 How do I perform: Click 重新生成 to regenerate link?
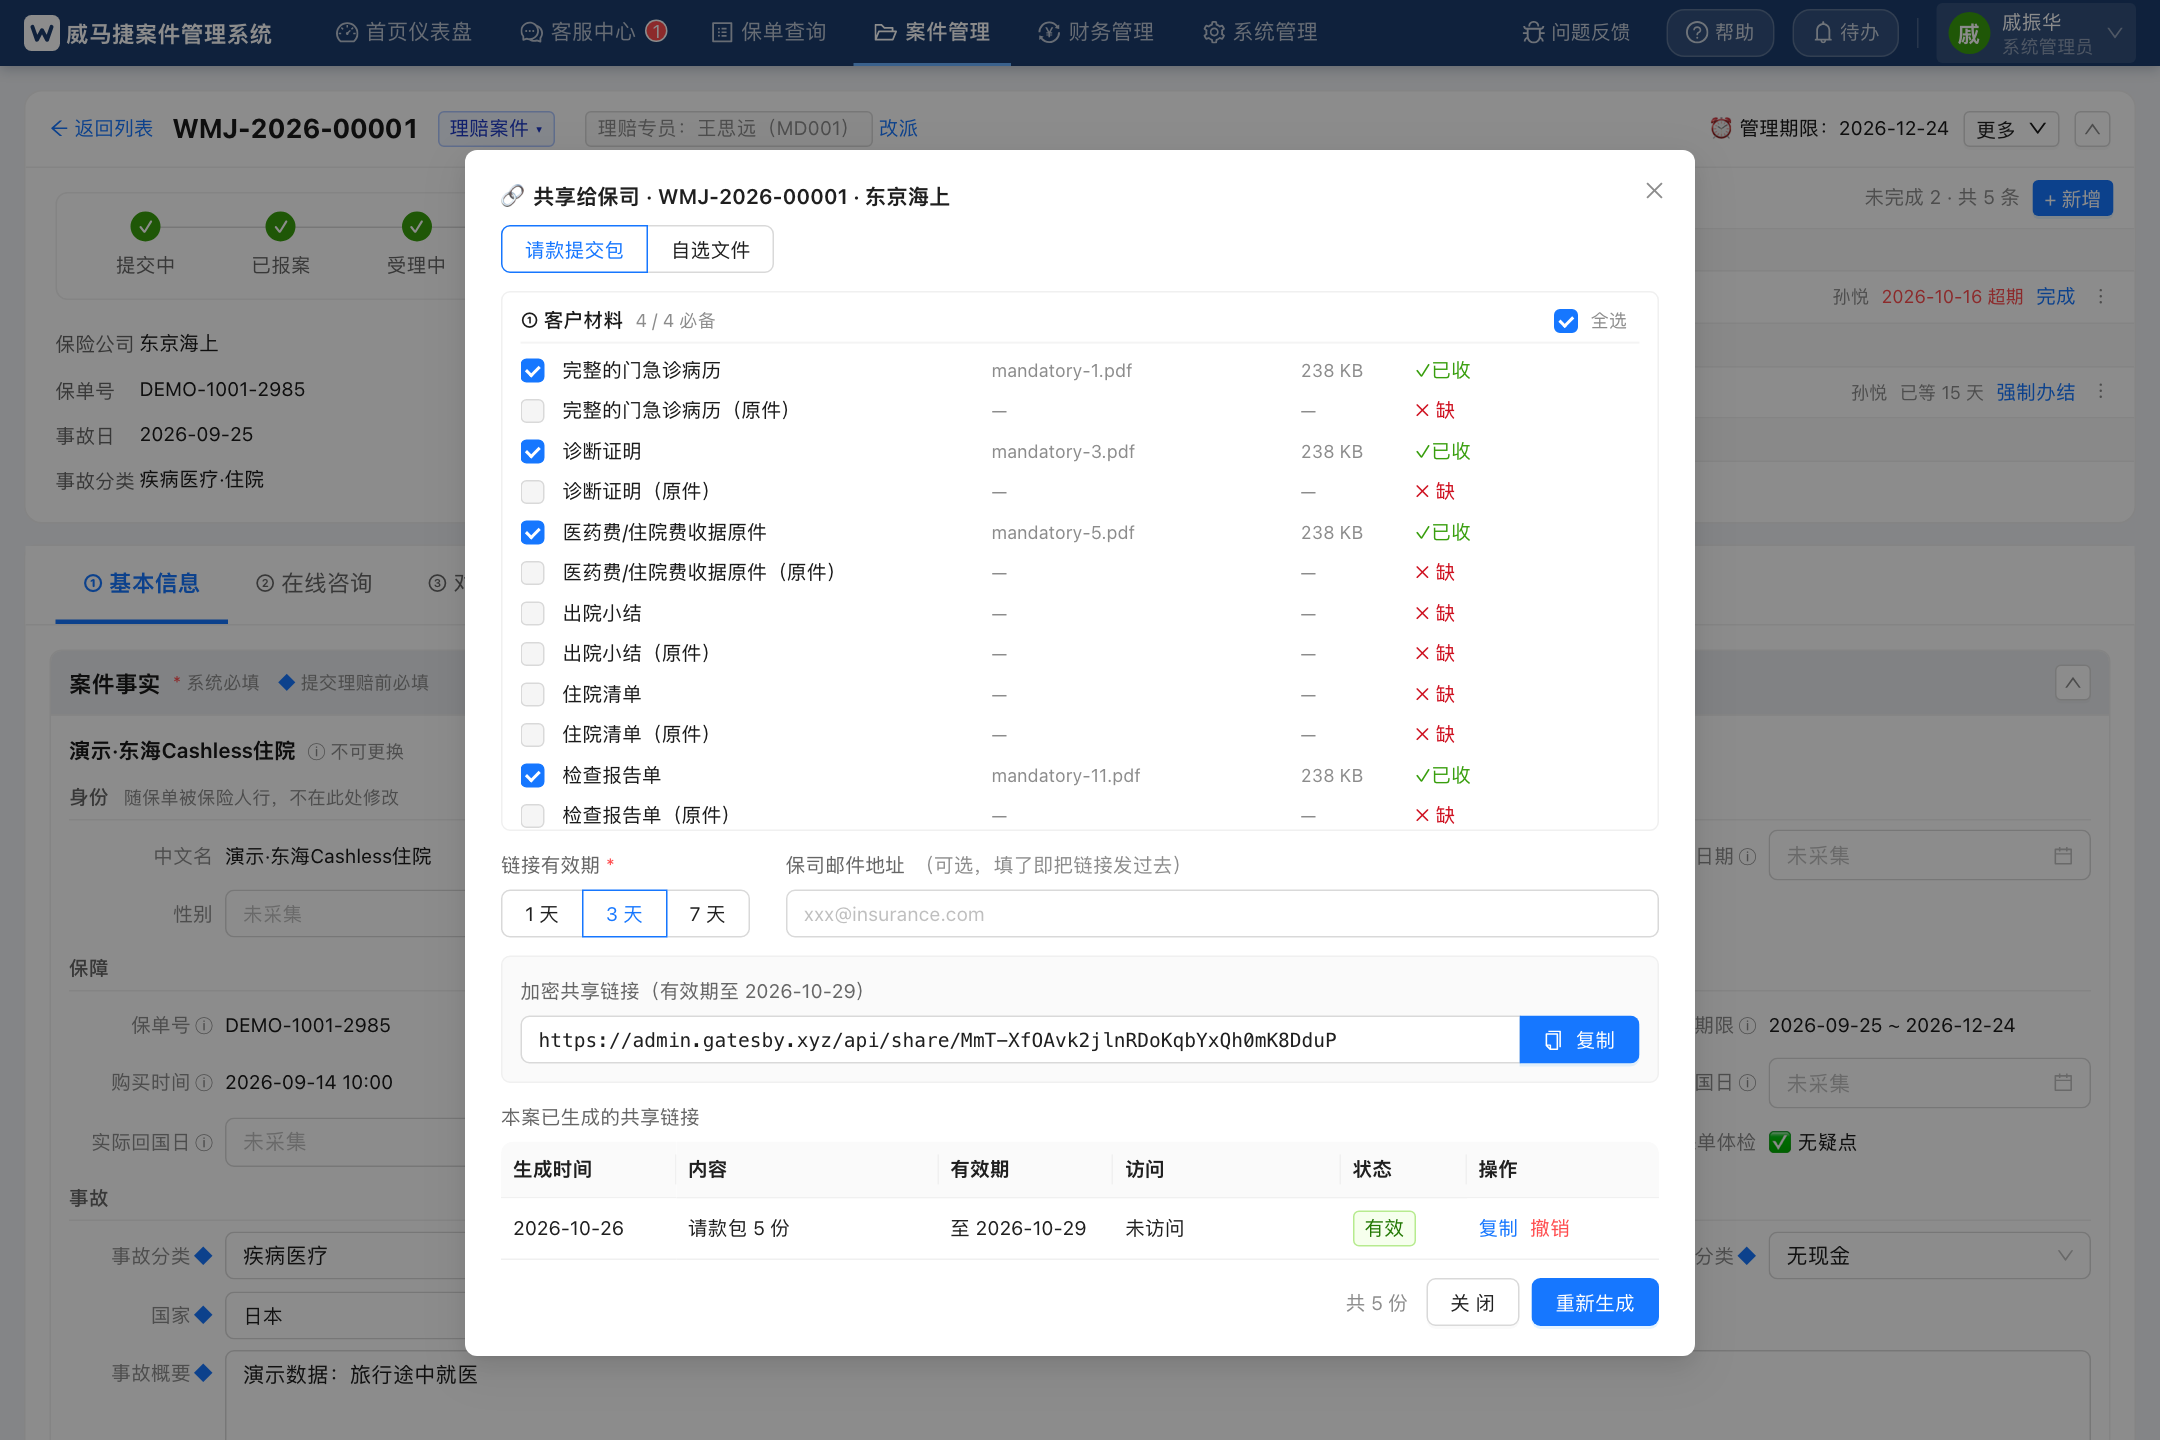click(1595, 1302)
